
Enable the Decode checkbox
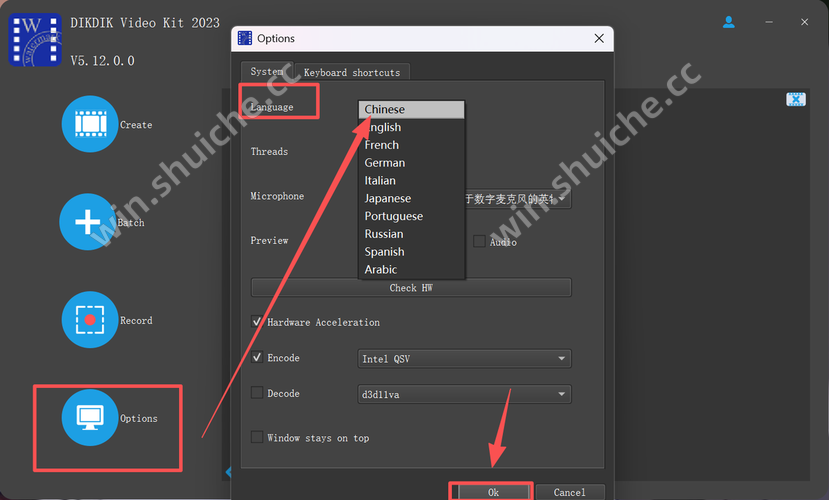(x=257, y=393)
